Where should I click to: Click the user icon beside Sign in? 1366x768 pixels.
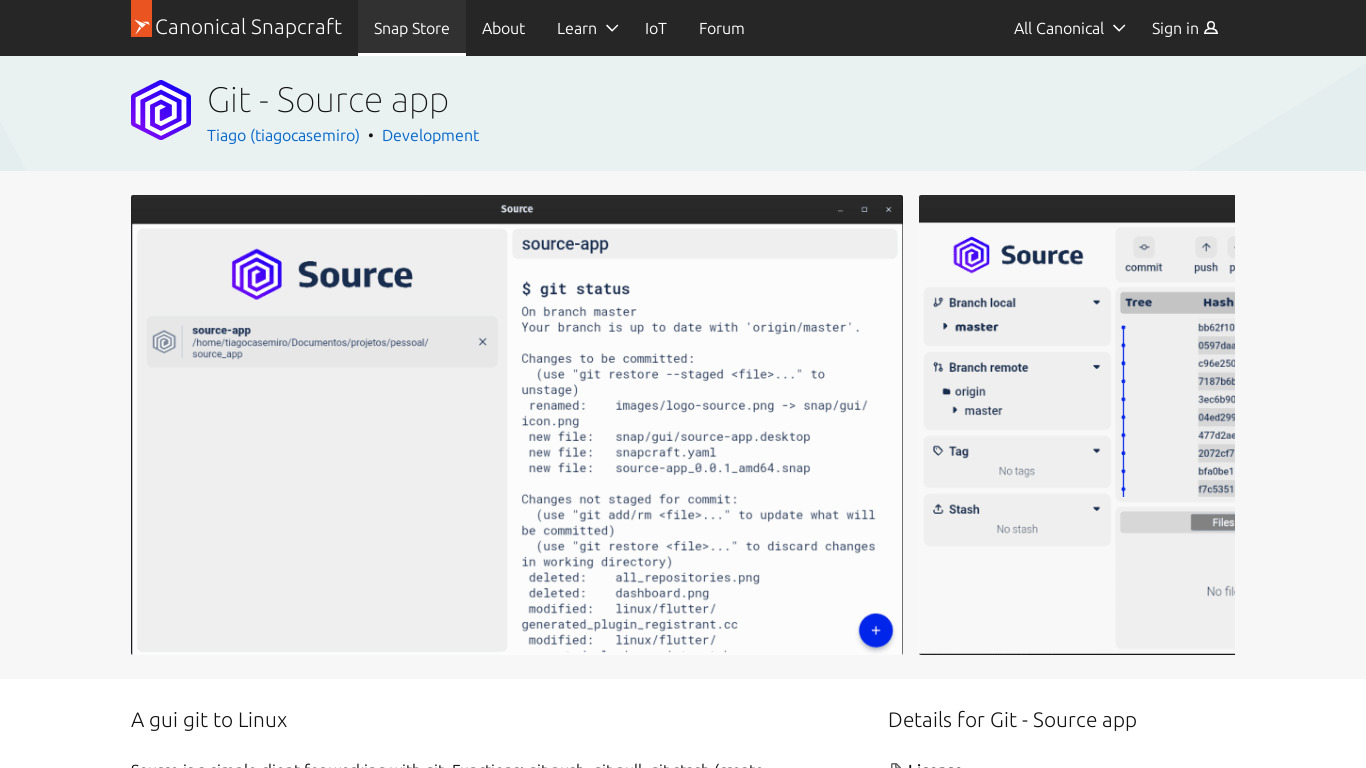[1211, 28]
